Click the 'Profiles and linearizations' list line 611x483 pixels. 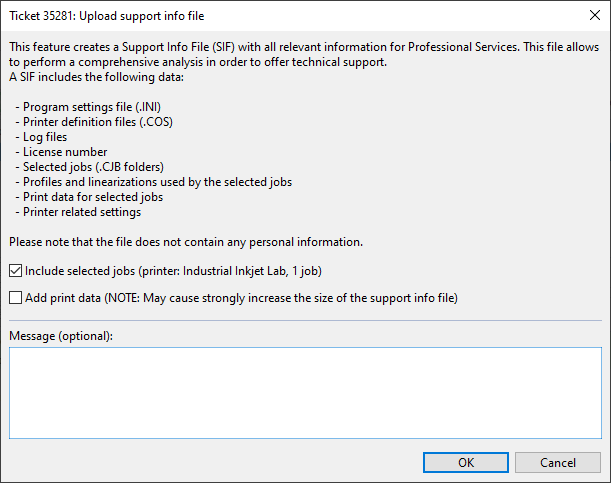pyautogui.click(x=155, y=182)
